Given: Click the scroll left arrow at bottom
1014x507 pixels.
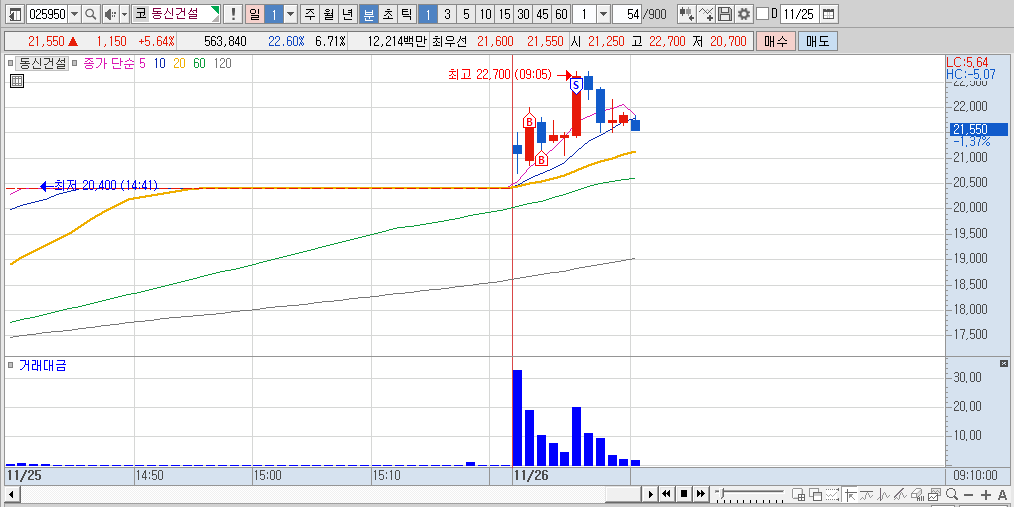Looking at the screenshot, I should [10, 495].
